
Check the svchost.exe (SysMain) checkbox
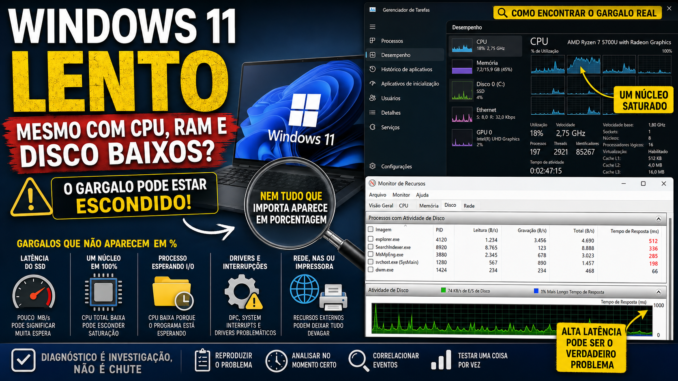371,262
